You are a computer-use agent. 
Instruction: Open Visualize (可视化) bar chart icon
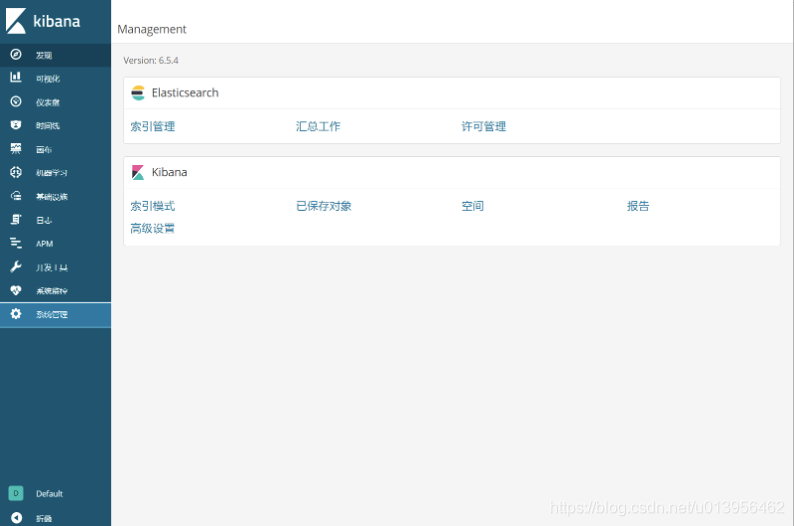pos(16,77)
